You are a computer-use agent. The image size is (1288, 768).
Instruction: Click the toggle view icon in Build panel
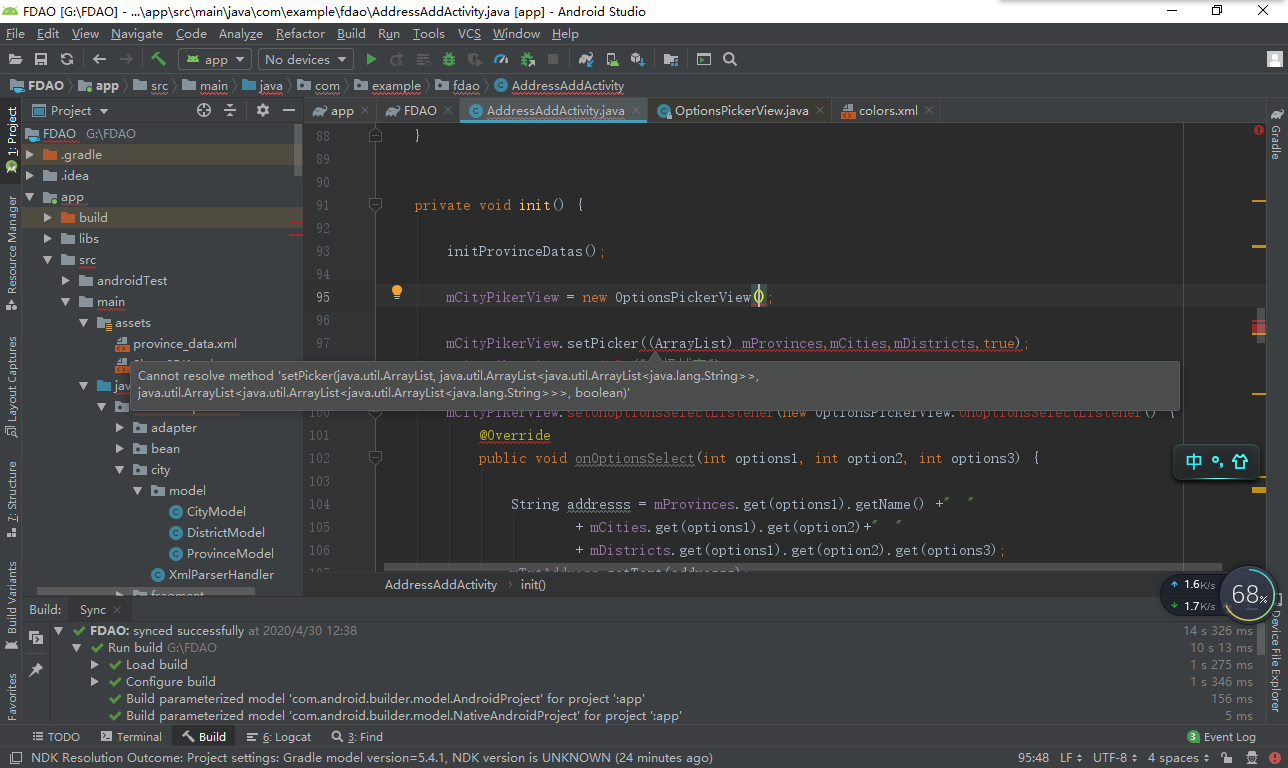coord(36,637)
